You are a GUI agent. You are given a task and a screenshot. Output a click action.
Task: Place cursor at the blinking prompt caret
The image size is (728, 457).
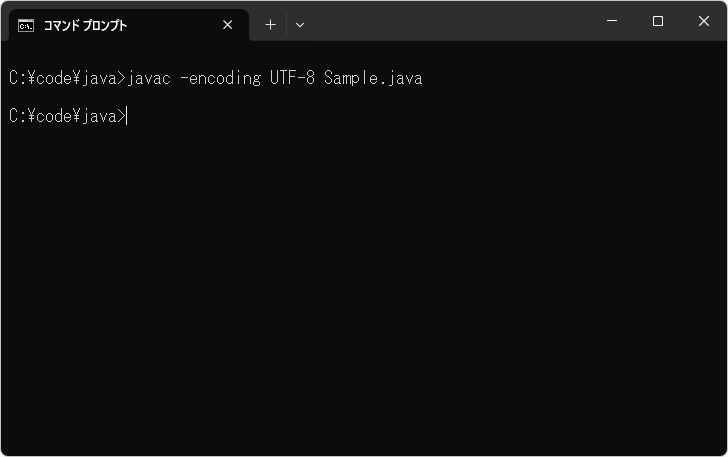[128, 117]
